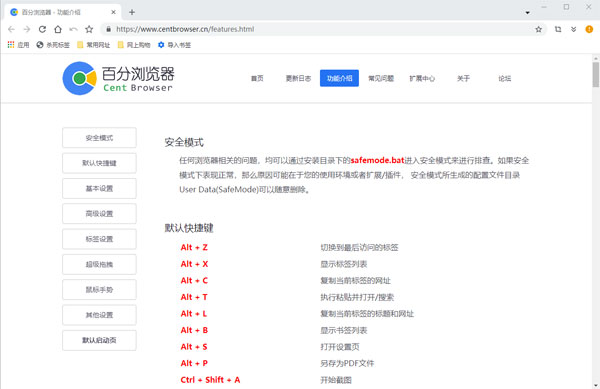This screenshot has height=389, width=600.
Task: Click the 高级设置 sidebar button
Action: click(99, 213)
